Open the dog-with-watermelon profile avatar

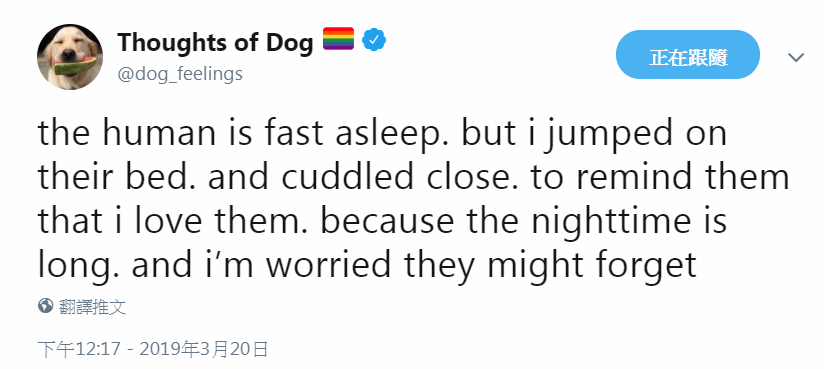click(70, 57)
